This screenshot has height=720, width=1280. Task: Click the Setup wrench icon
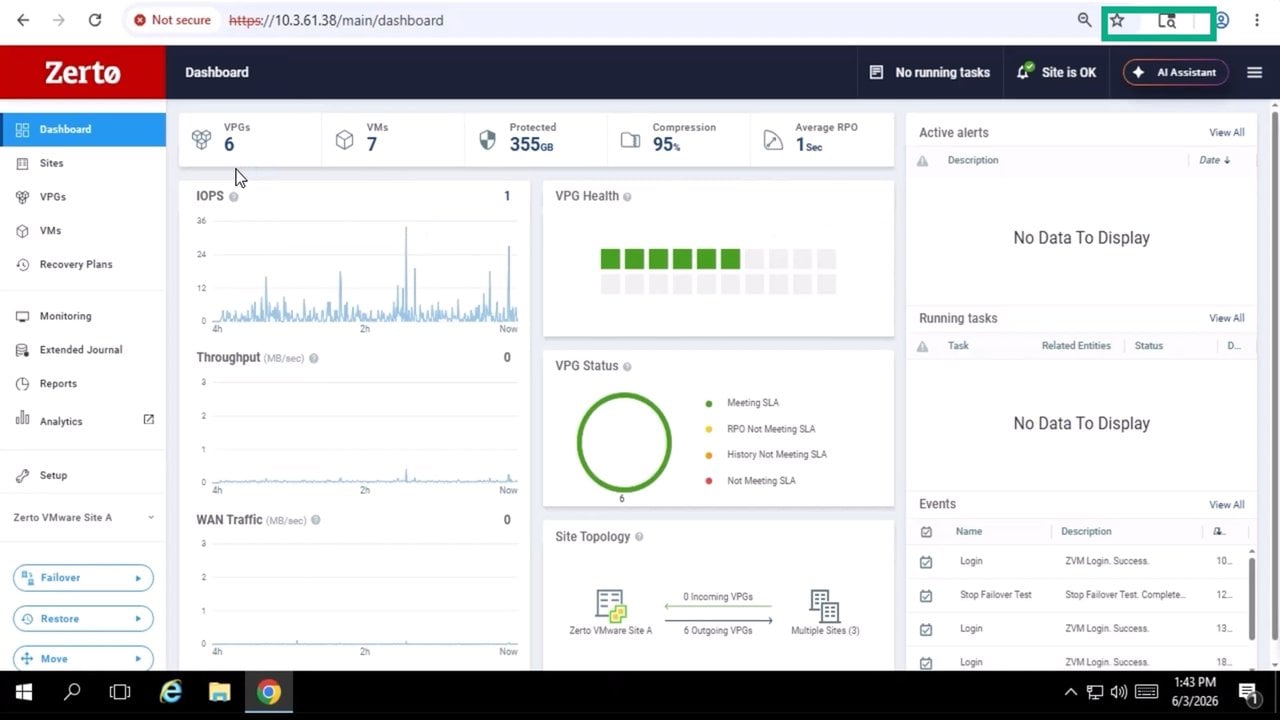pyautogui.click(x=22, y=476)
